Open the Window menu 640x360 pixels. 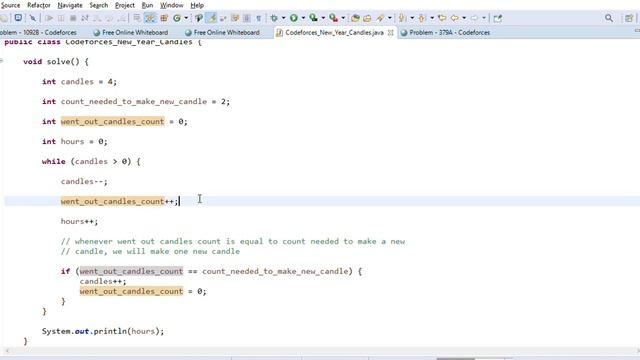pos(171,5)
